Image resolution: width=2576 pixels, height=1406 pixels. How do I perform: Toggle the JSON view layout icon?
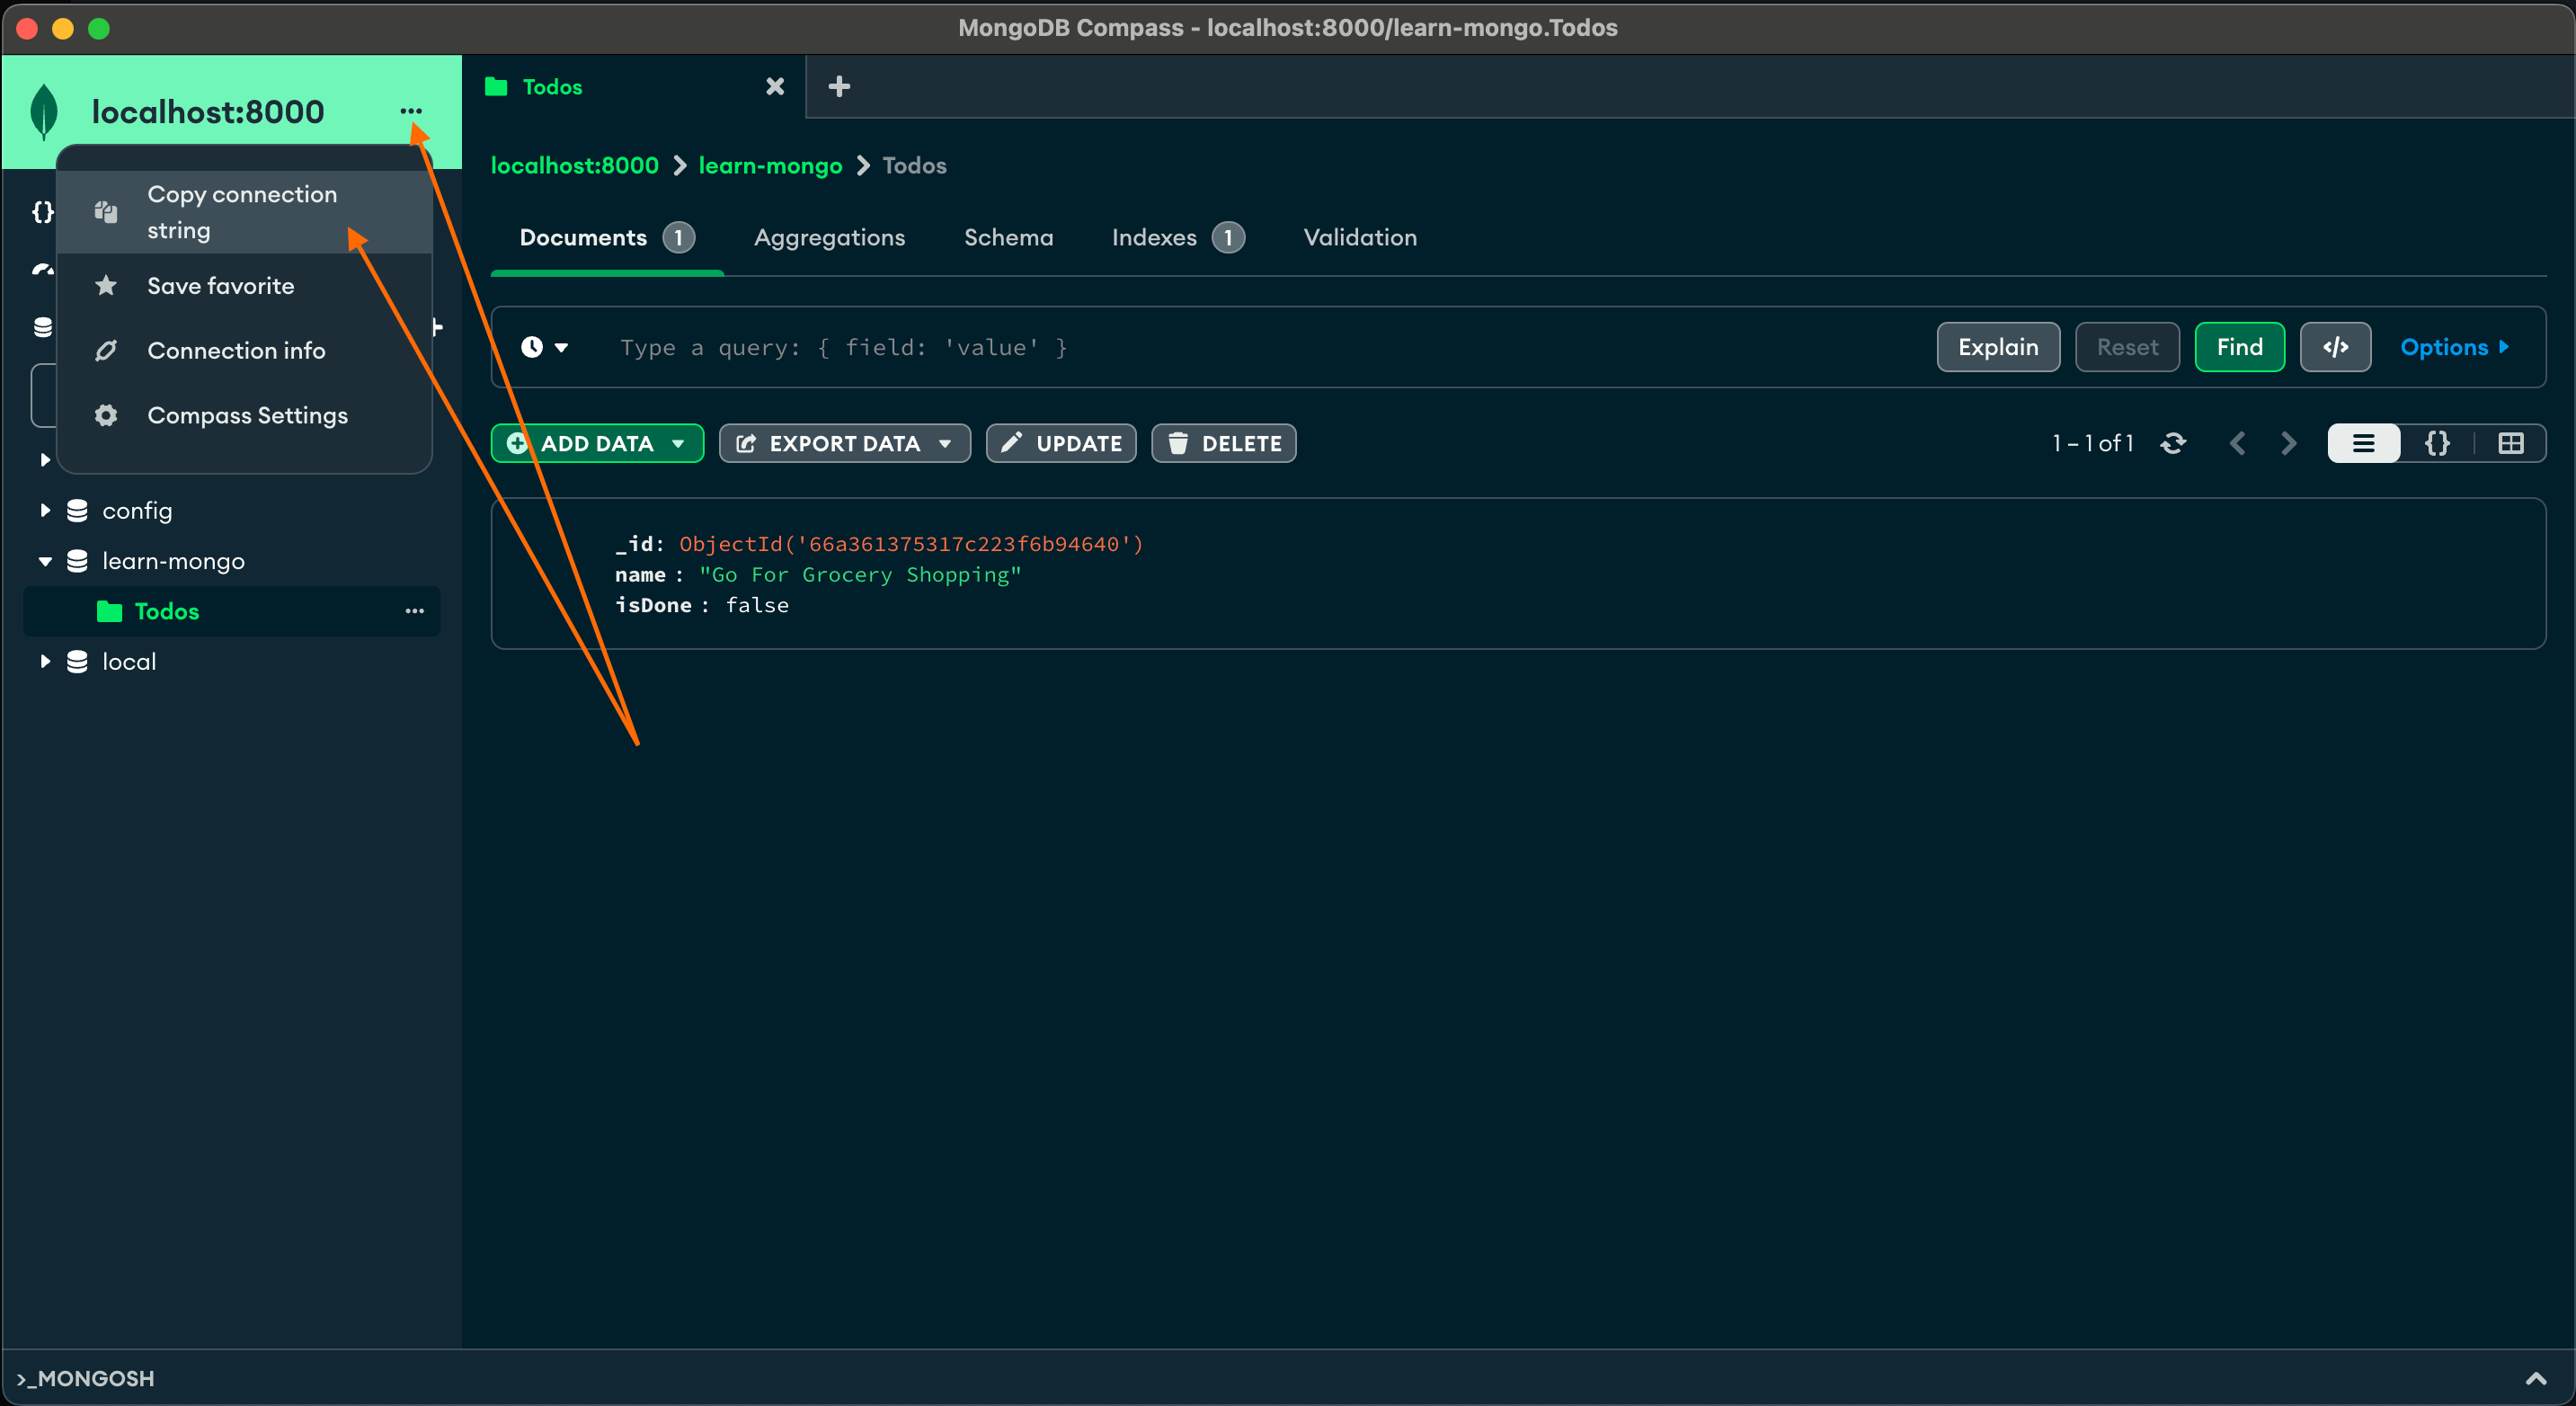click(2436, 443)
